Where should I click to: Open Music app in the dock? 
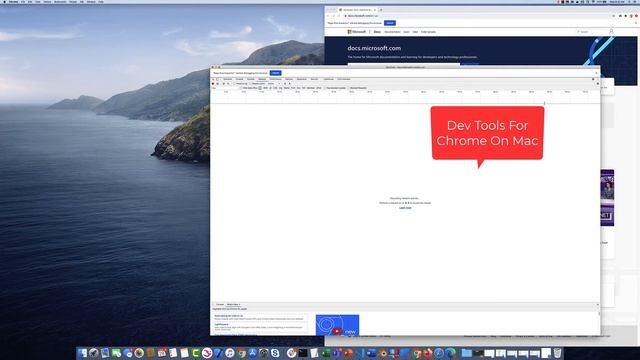230,353
